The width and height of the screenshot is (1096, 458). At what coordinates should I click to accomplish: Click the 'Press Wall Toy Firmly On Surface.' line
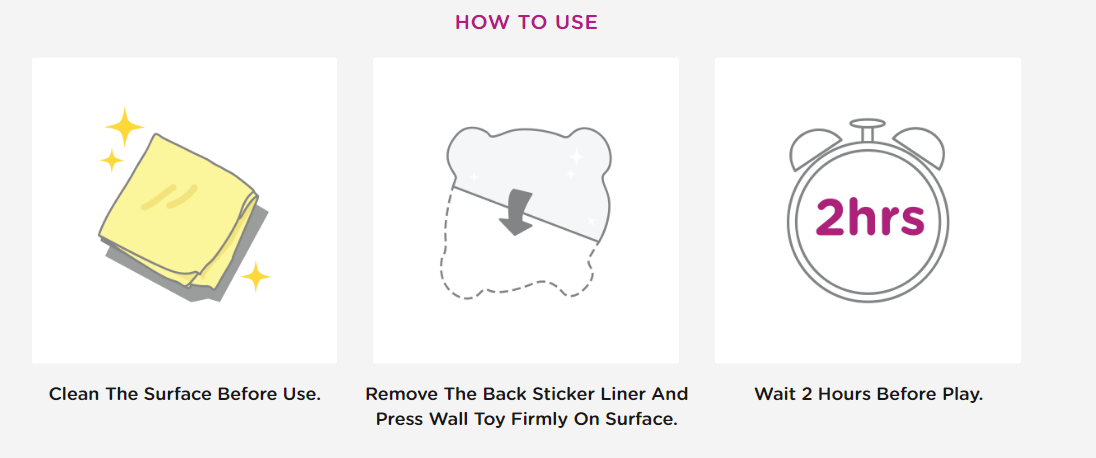click(526, 420)
